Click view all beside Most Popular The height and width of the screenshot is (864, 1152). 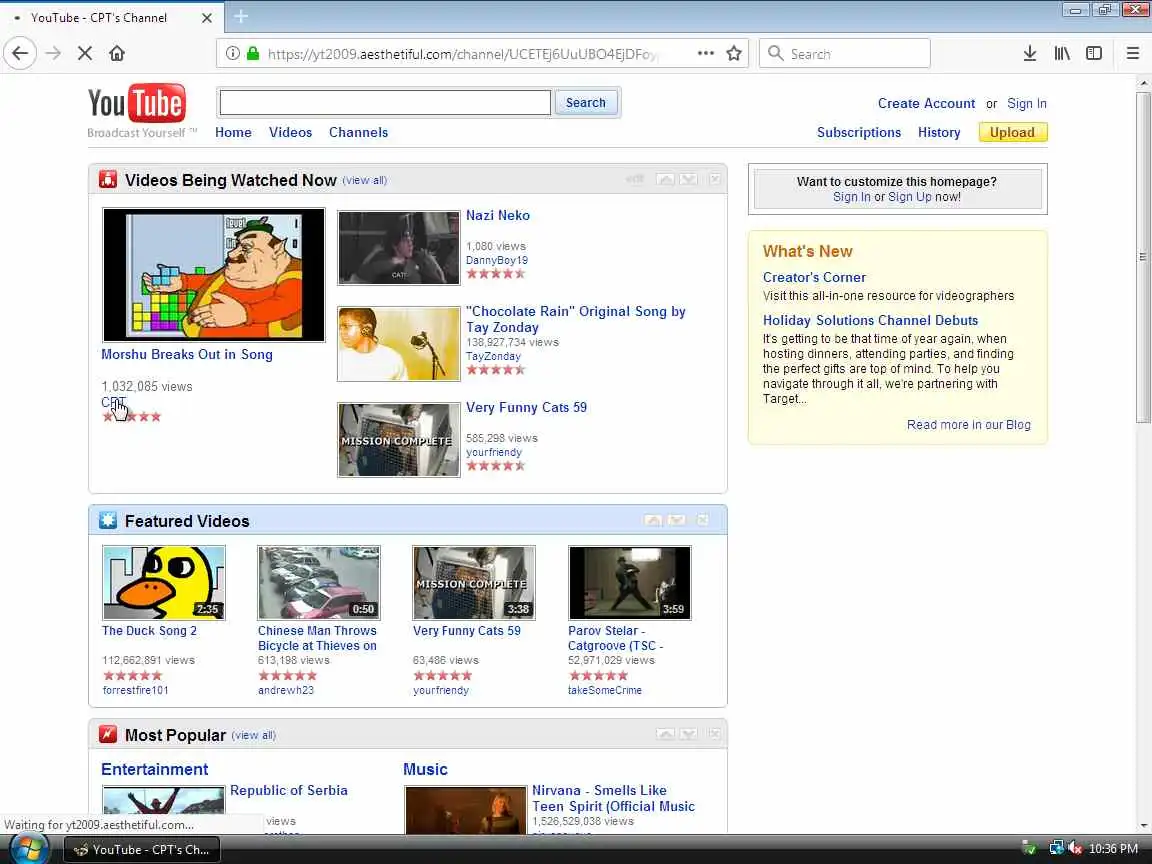253,735
